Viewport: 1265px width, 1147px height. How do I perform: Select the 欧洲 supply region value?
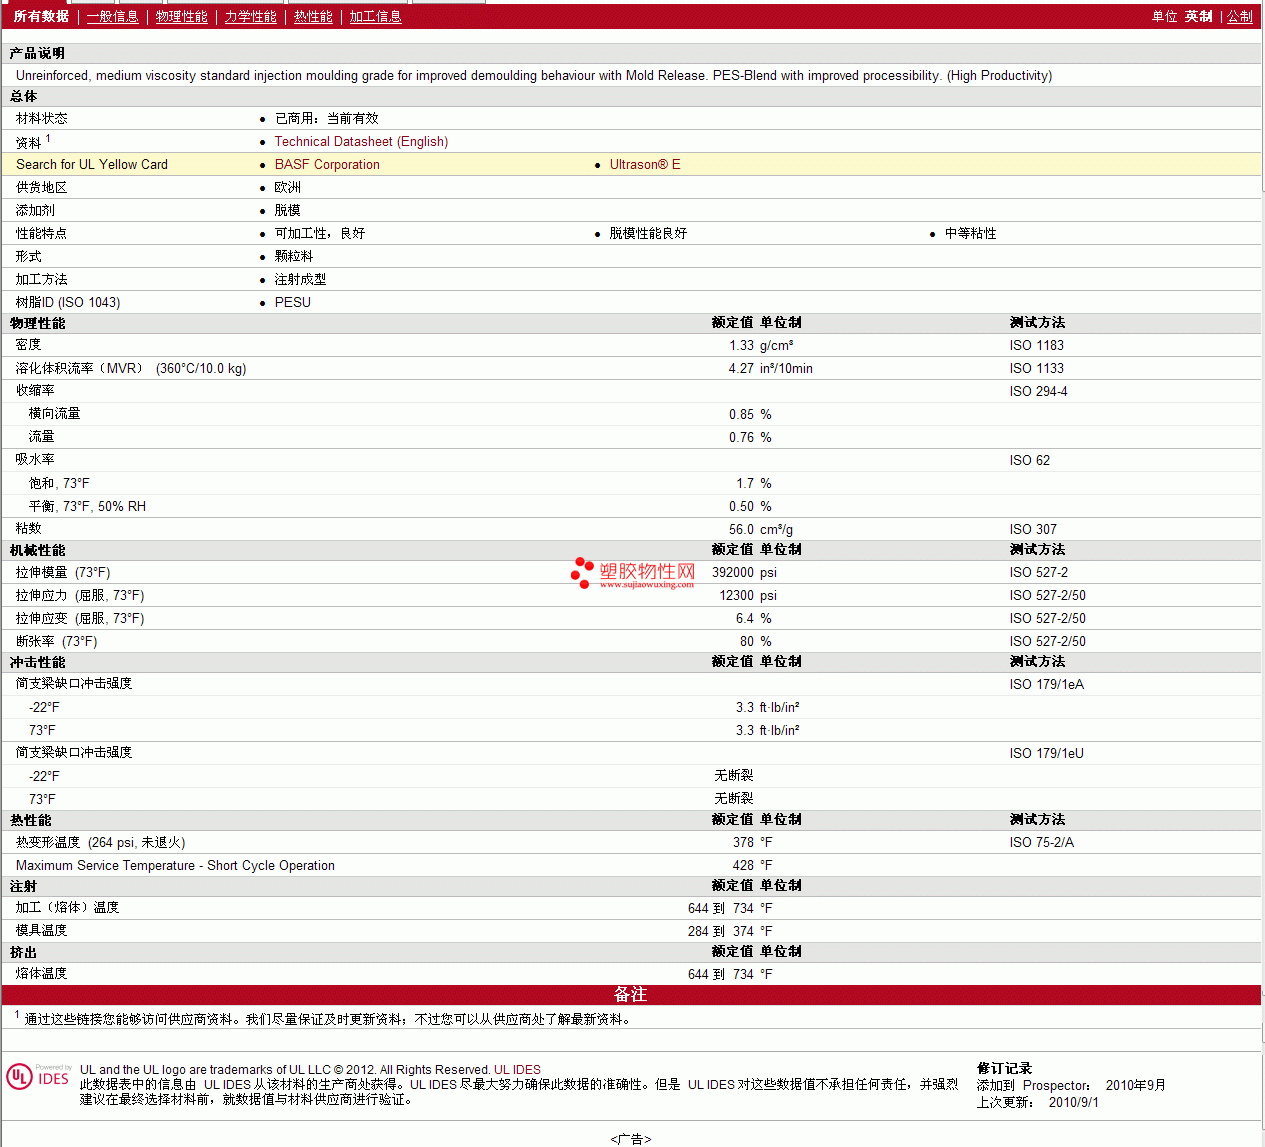[x=288, y=188]
